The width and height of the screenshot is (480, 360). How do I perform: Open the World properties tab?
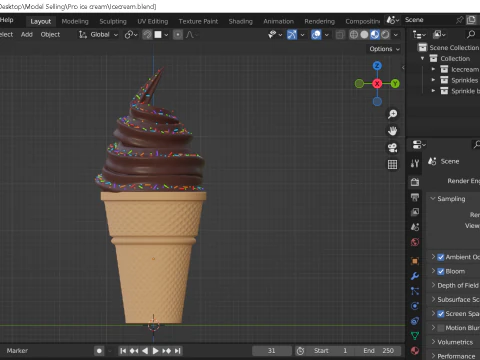tap(415, 242)
